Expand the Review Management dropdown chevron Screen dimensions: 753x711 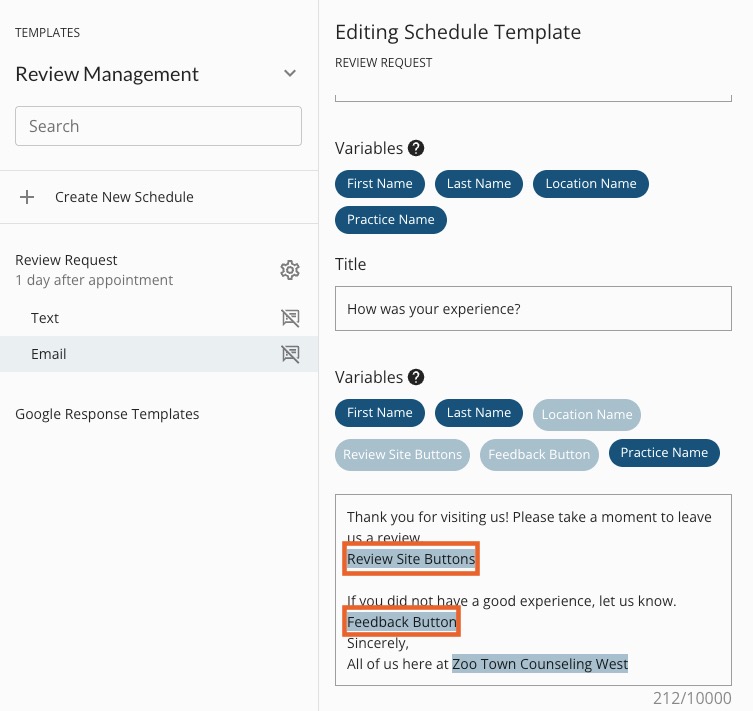coord(290,74)
